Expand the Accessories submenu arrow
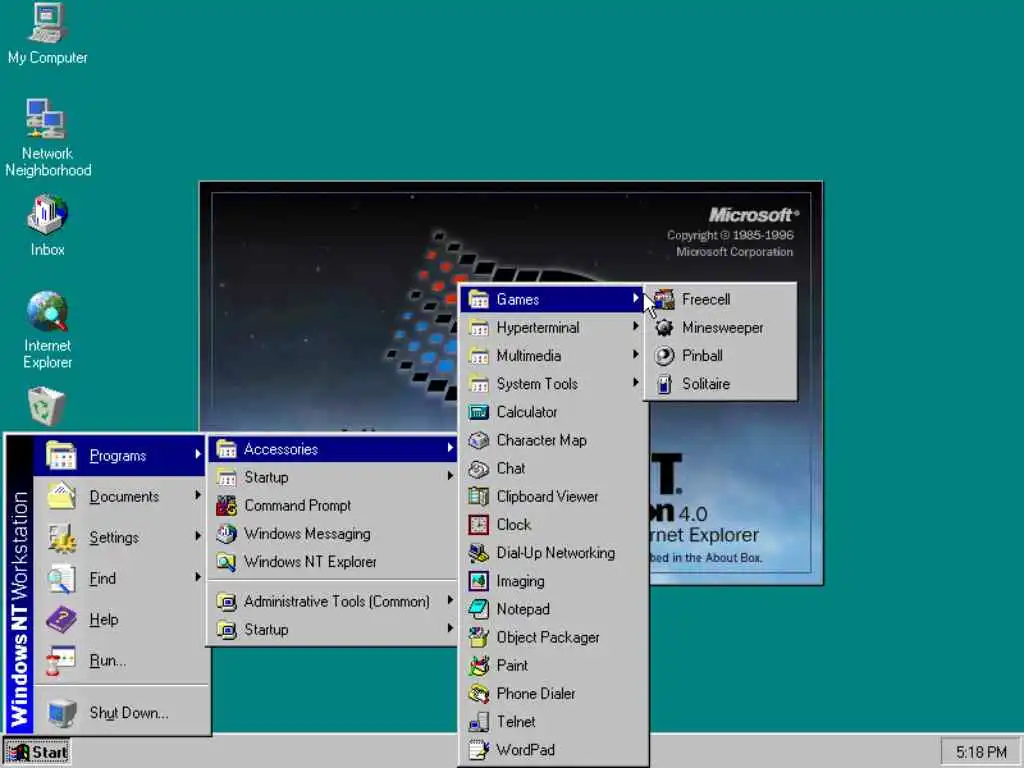This screenshot has height=768, width=1024. click(450, 447)
